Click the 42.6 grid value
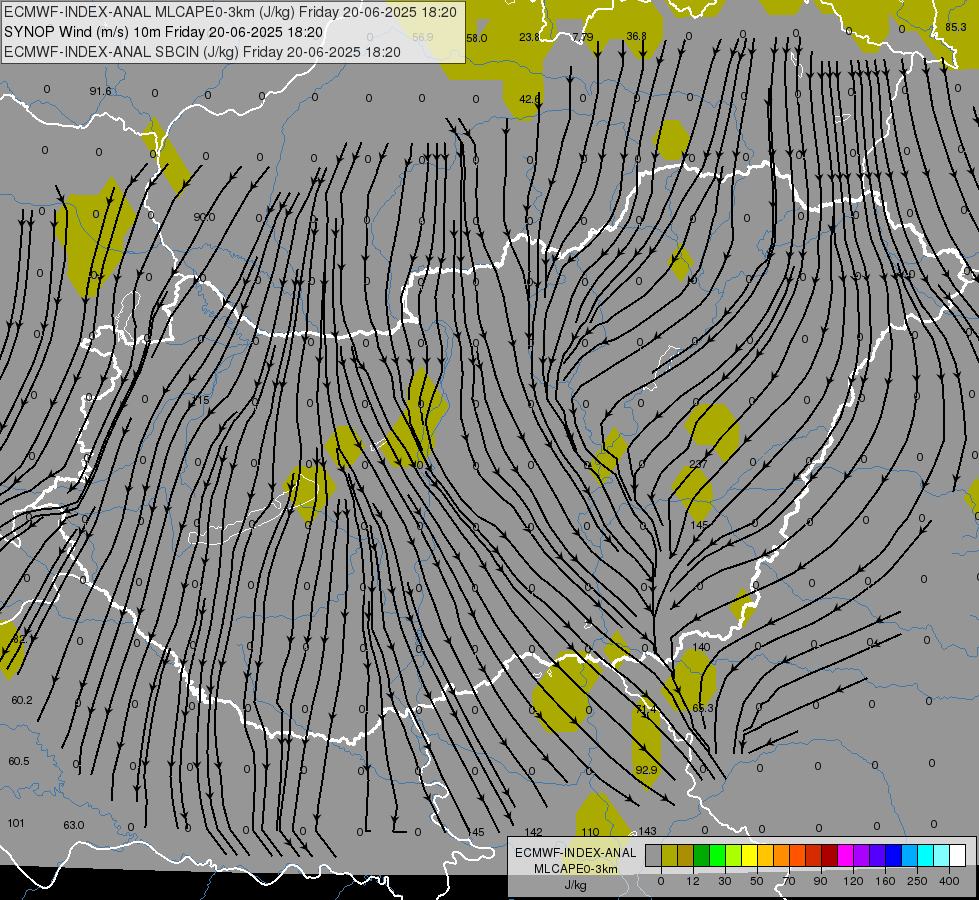 pos(529,99)
